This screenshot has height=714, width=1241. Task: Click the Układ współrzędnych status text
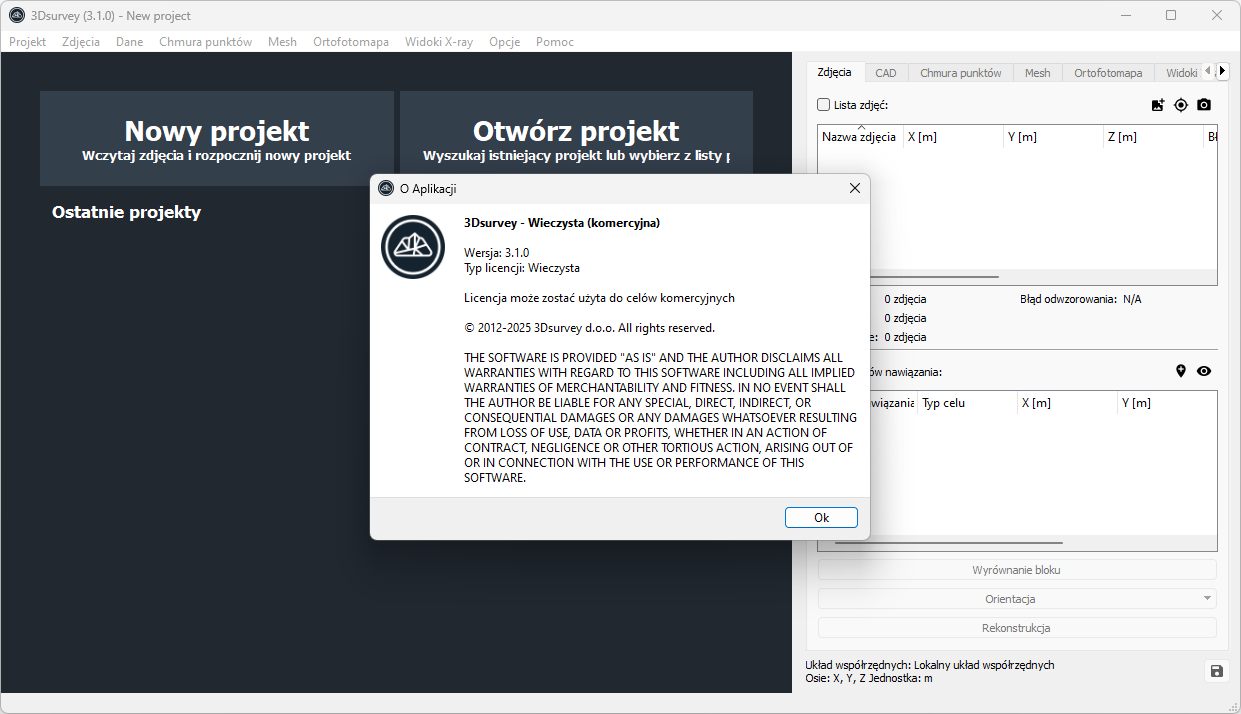tap(930, 665)
